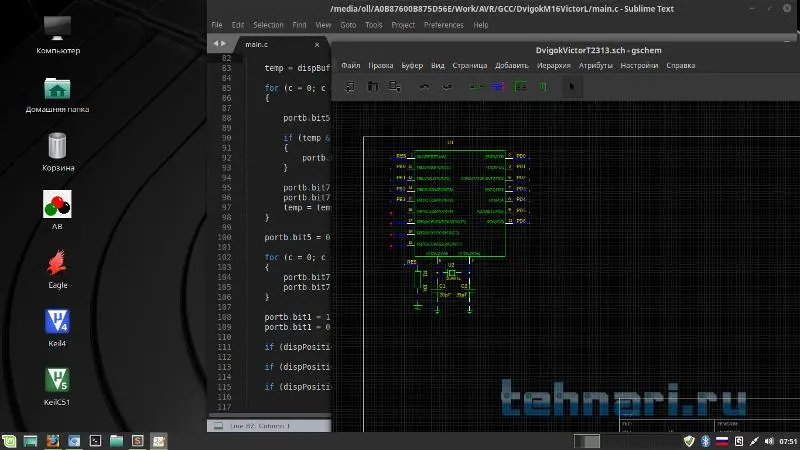This screenshot has width=800, height=450.
Task: Open the Edit menu in Sublime Text
Action: (238, 25)
